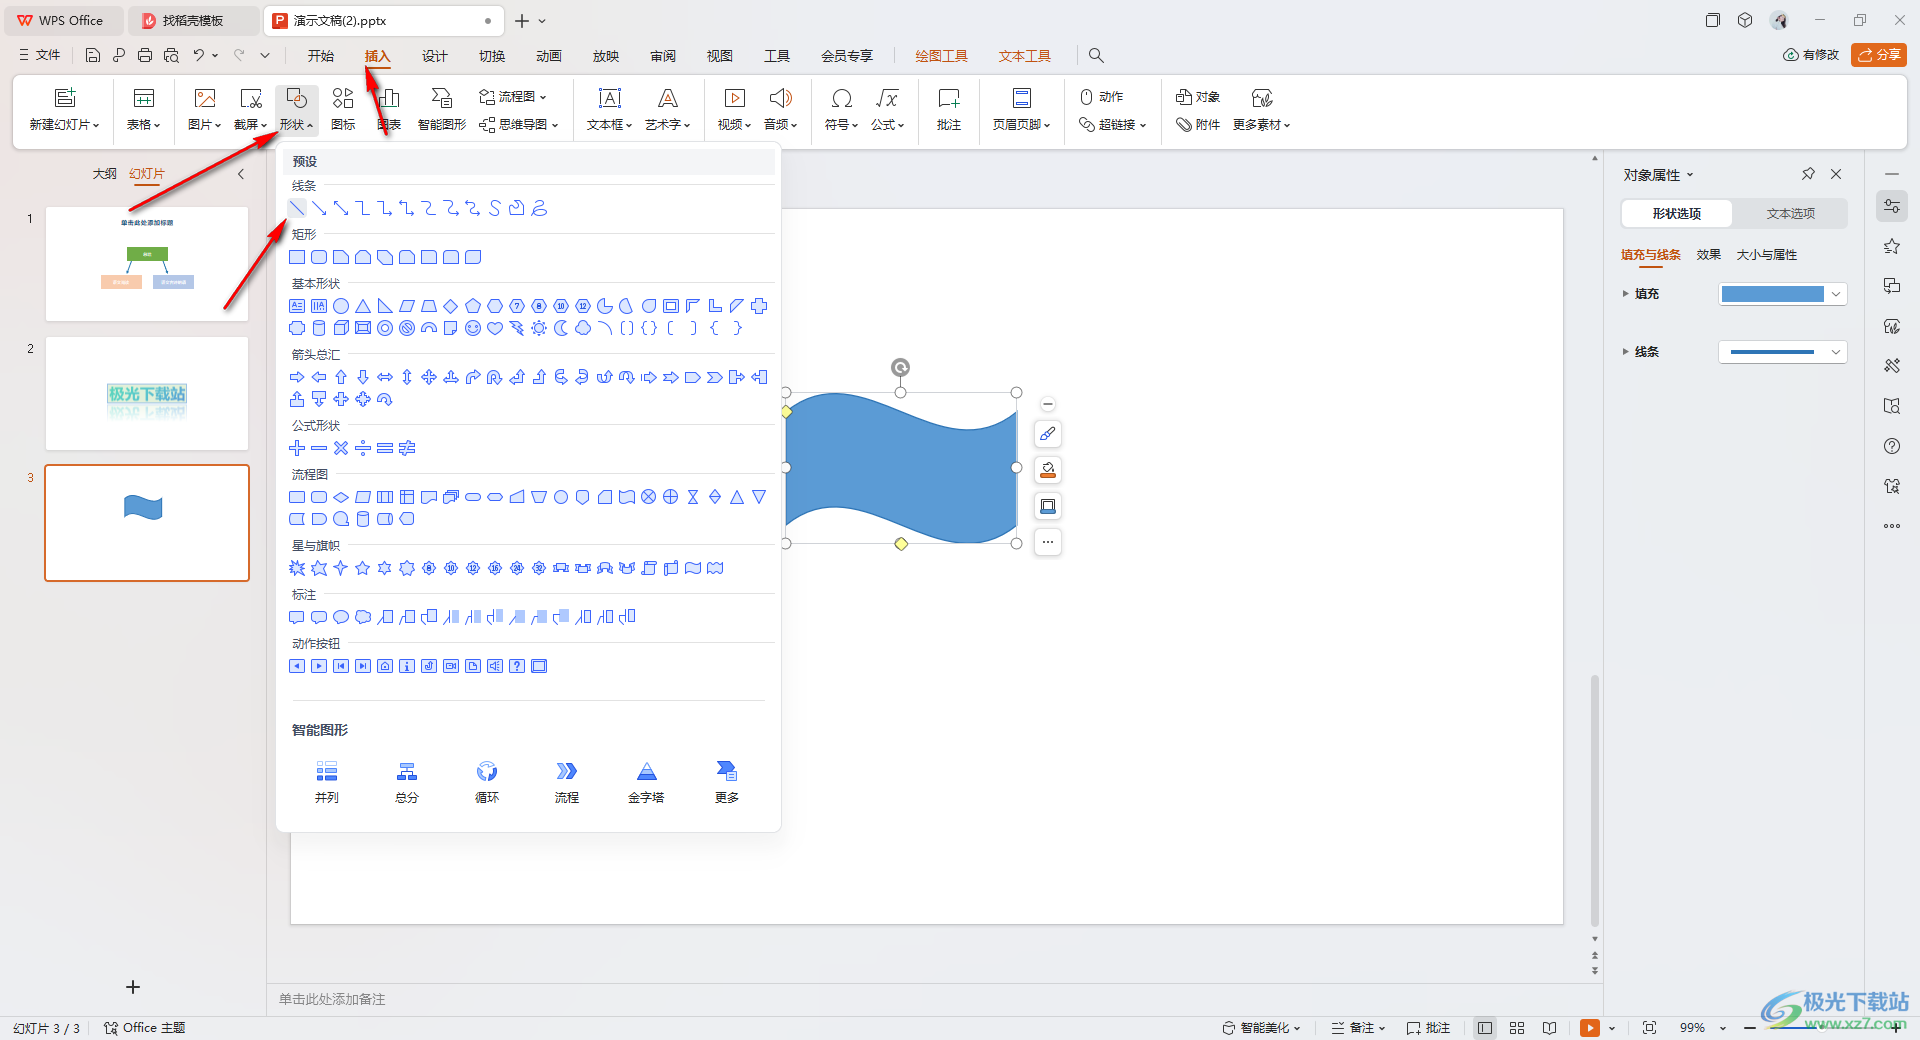The width and height of the screenshot is (1920, 1040).
Task: Toggle slide sorter view in status bar
Action: (1517, 1028)
